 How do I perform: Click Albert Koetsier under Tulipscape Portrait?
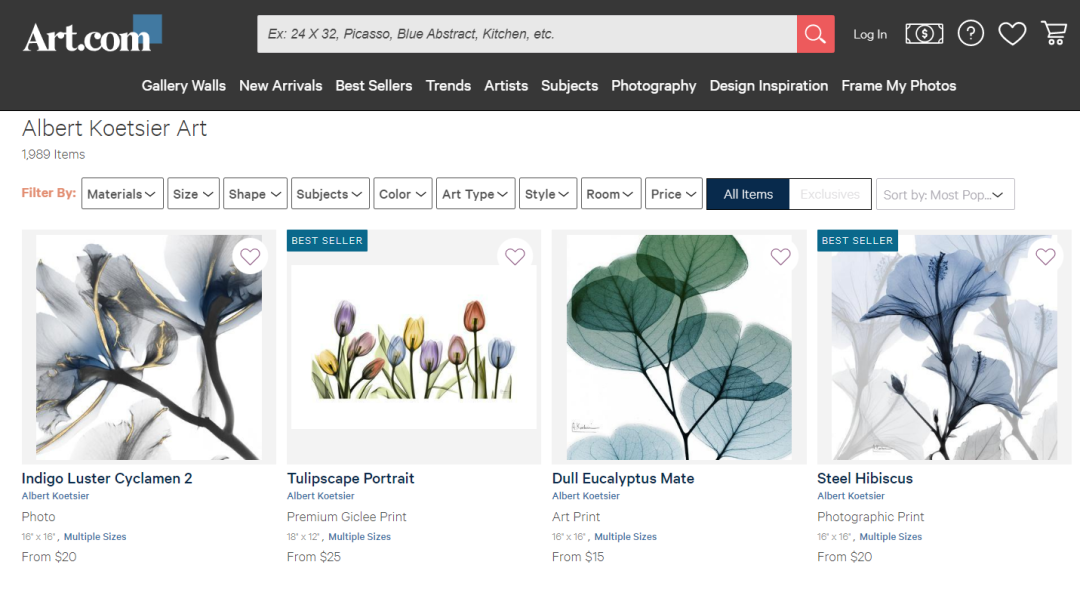point(320,496)
